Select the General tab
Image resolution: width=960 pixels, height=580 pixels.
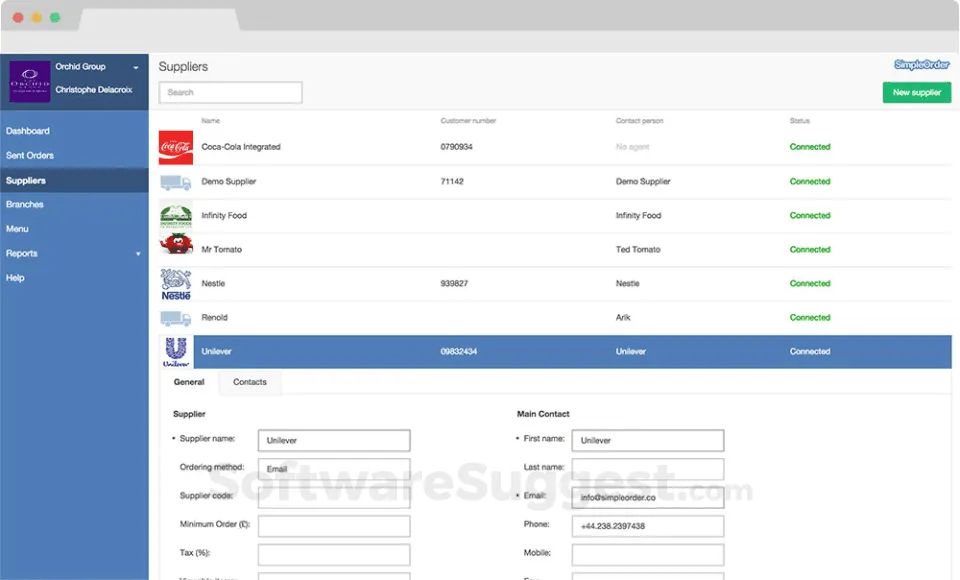(188, 382)
